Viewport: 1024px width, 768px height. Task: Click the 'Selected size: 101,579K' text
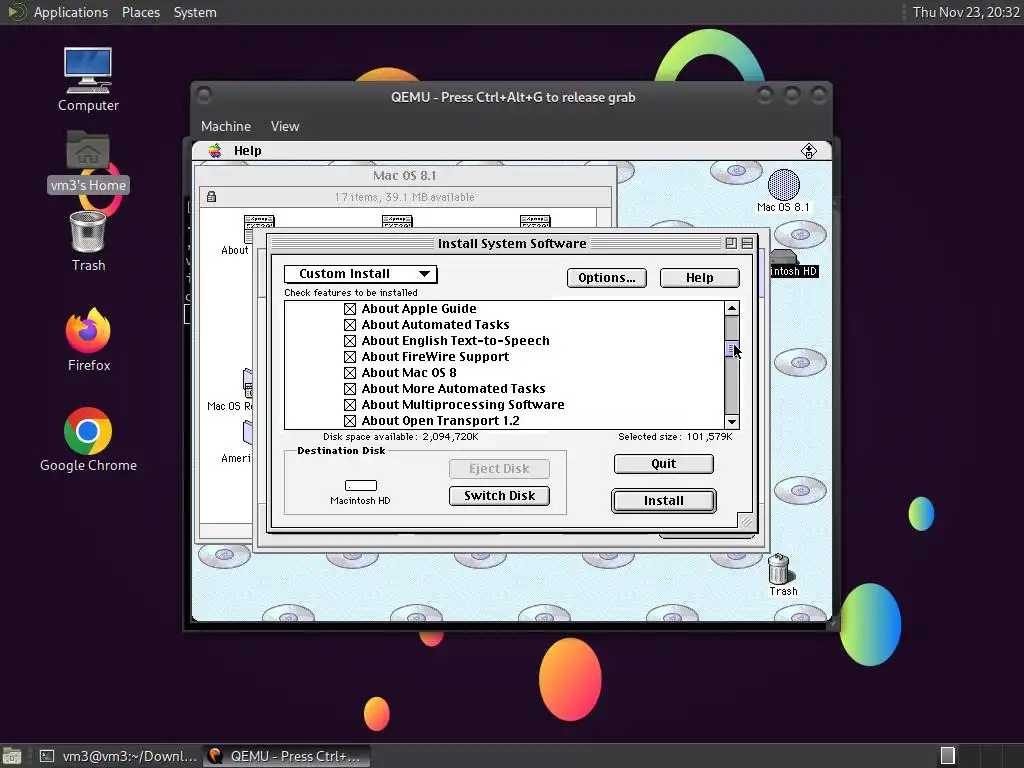[x=675, y=436]
